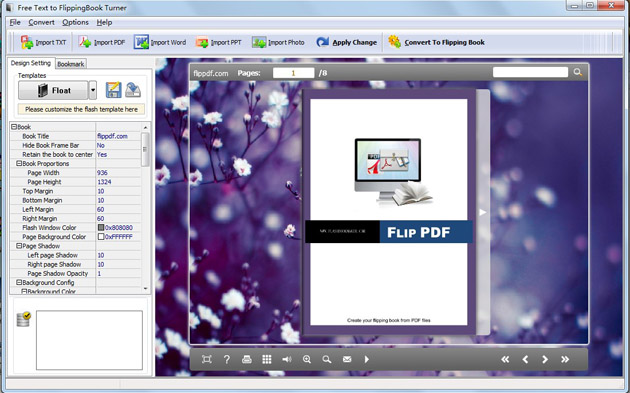Click the Import Photo toolbar icon
Screen dimensions: 630x393
[x=259, y=42]
